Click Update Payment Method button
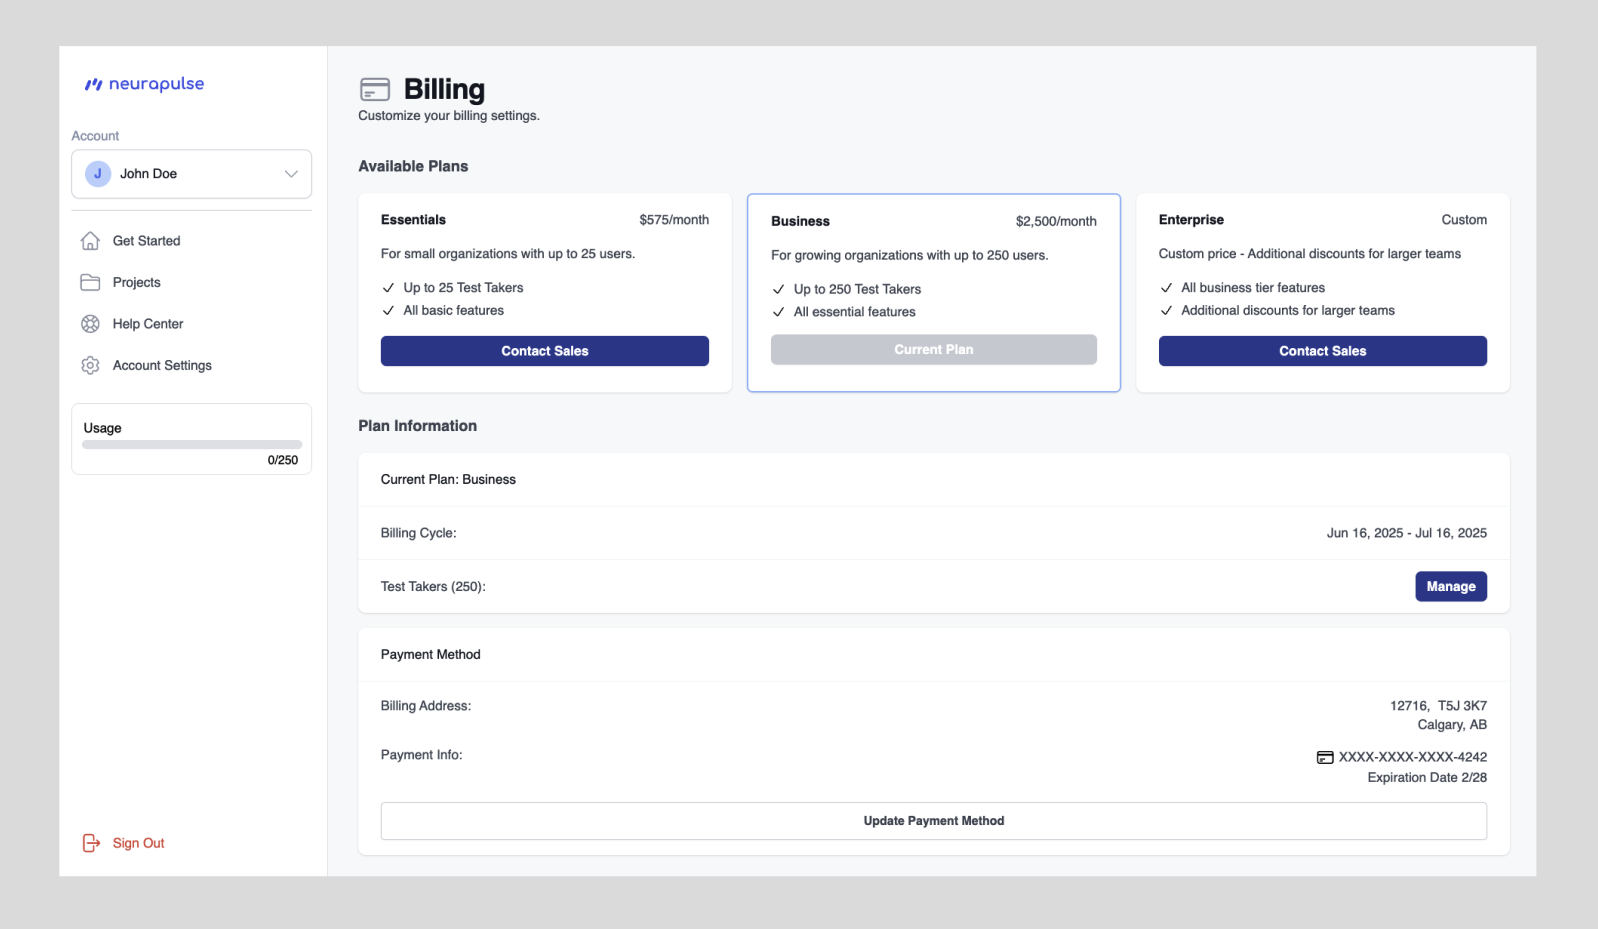Viewport: 1598px width, 929px height. [934, 821]
